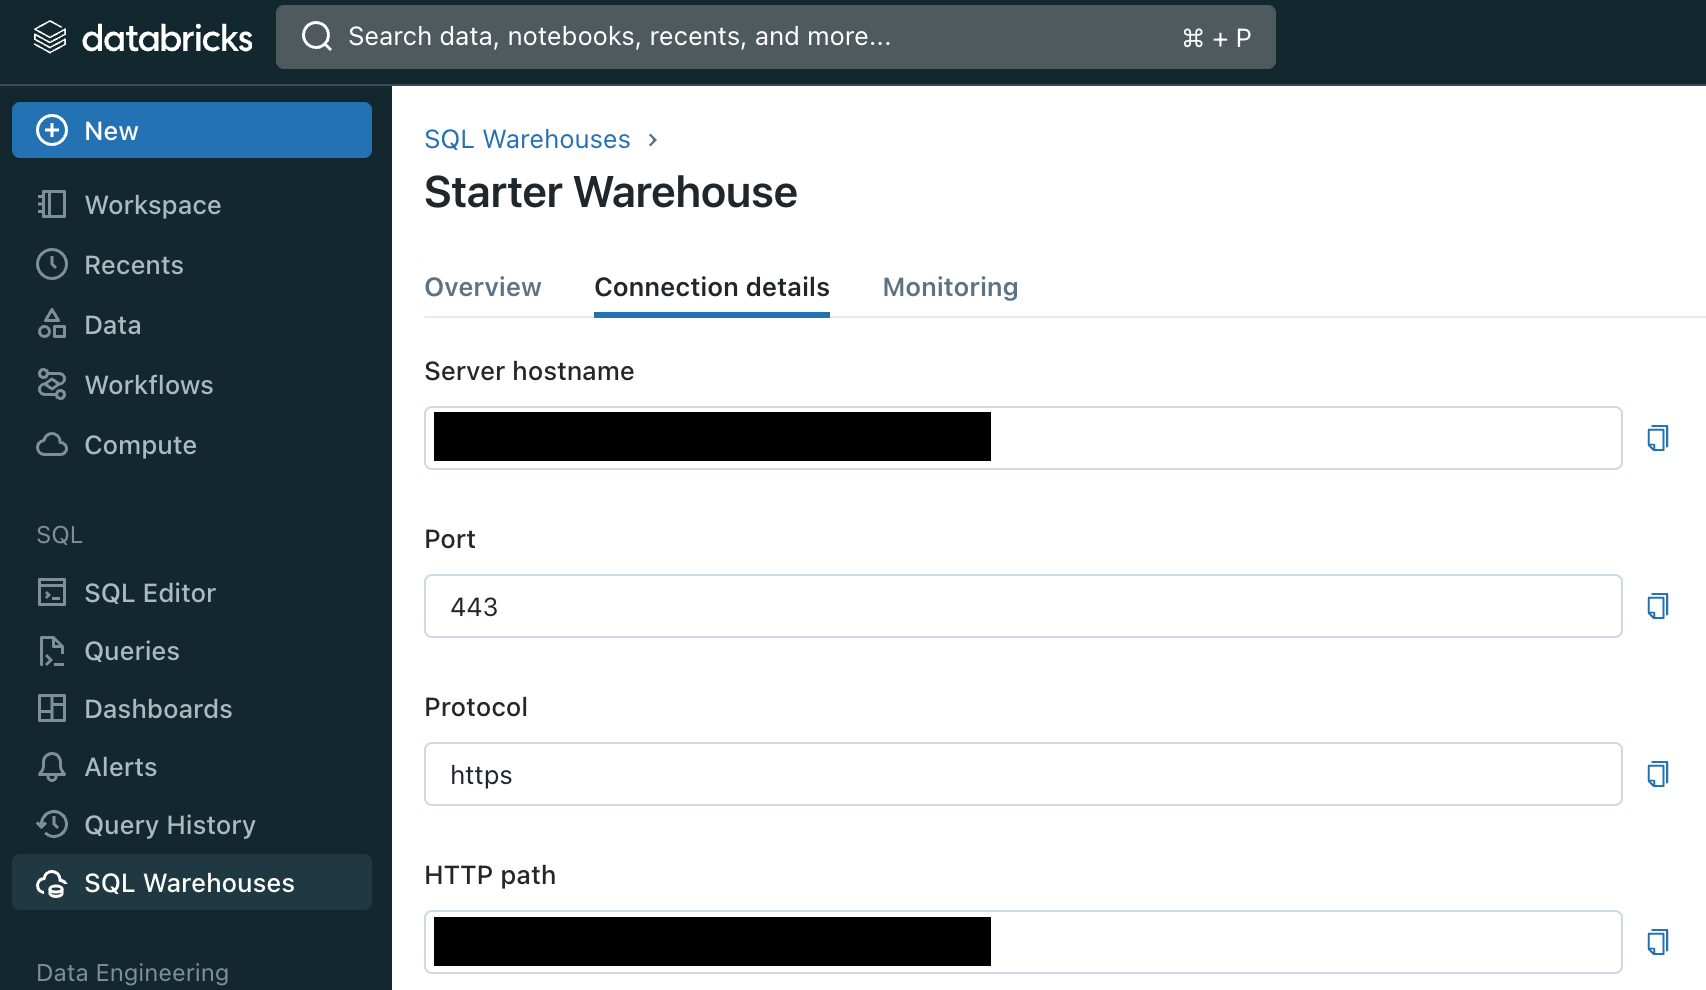Open Query History in sidebar

pyautogui.click(x=192, y=824)
